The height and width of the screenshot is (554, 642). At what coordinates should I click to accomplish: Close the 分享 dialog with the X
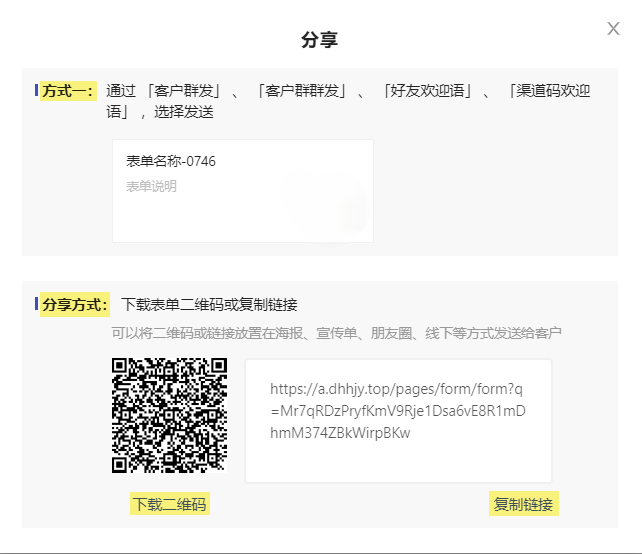click(613, 29)
